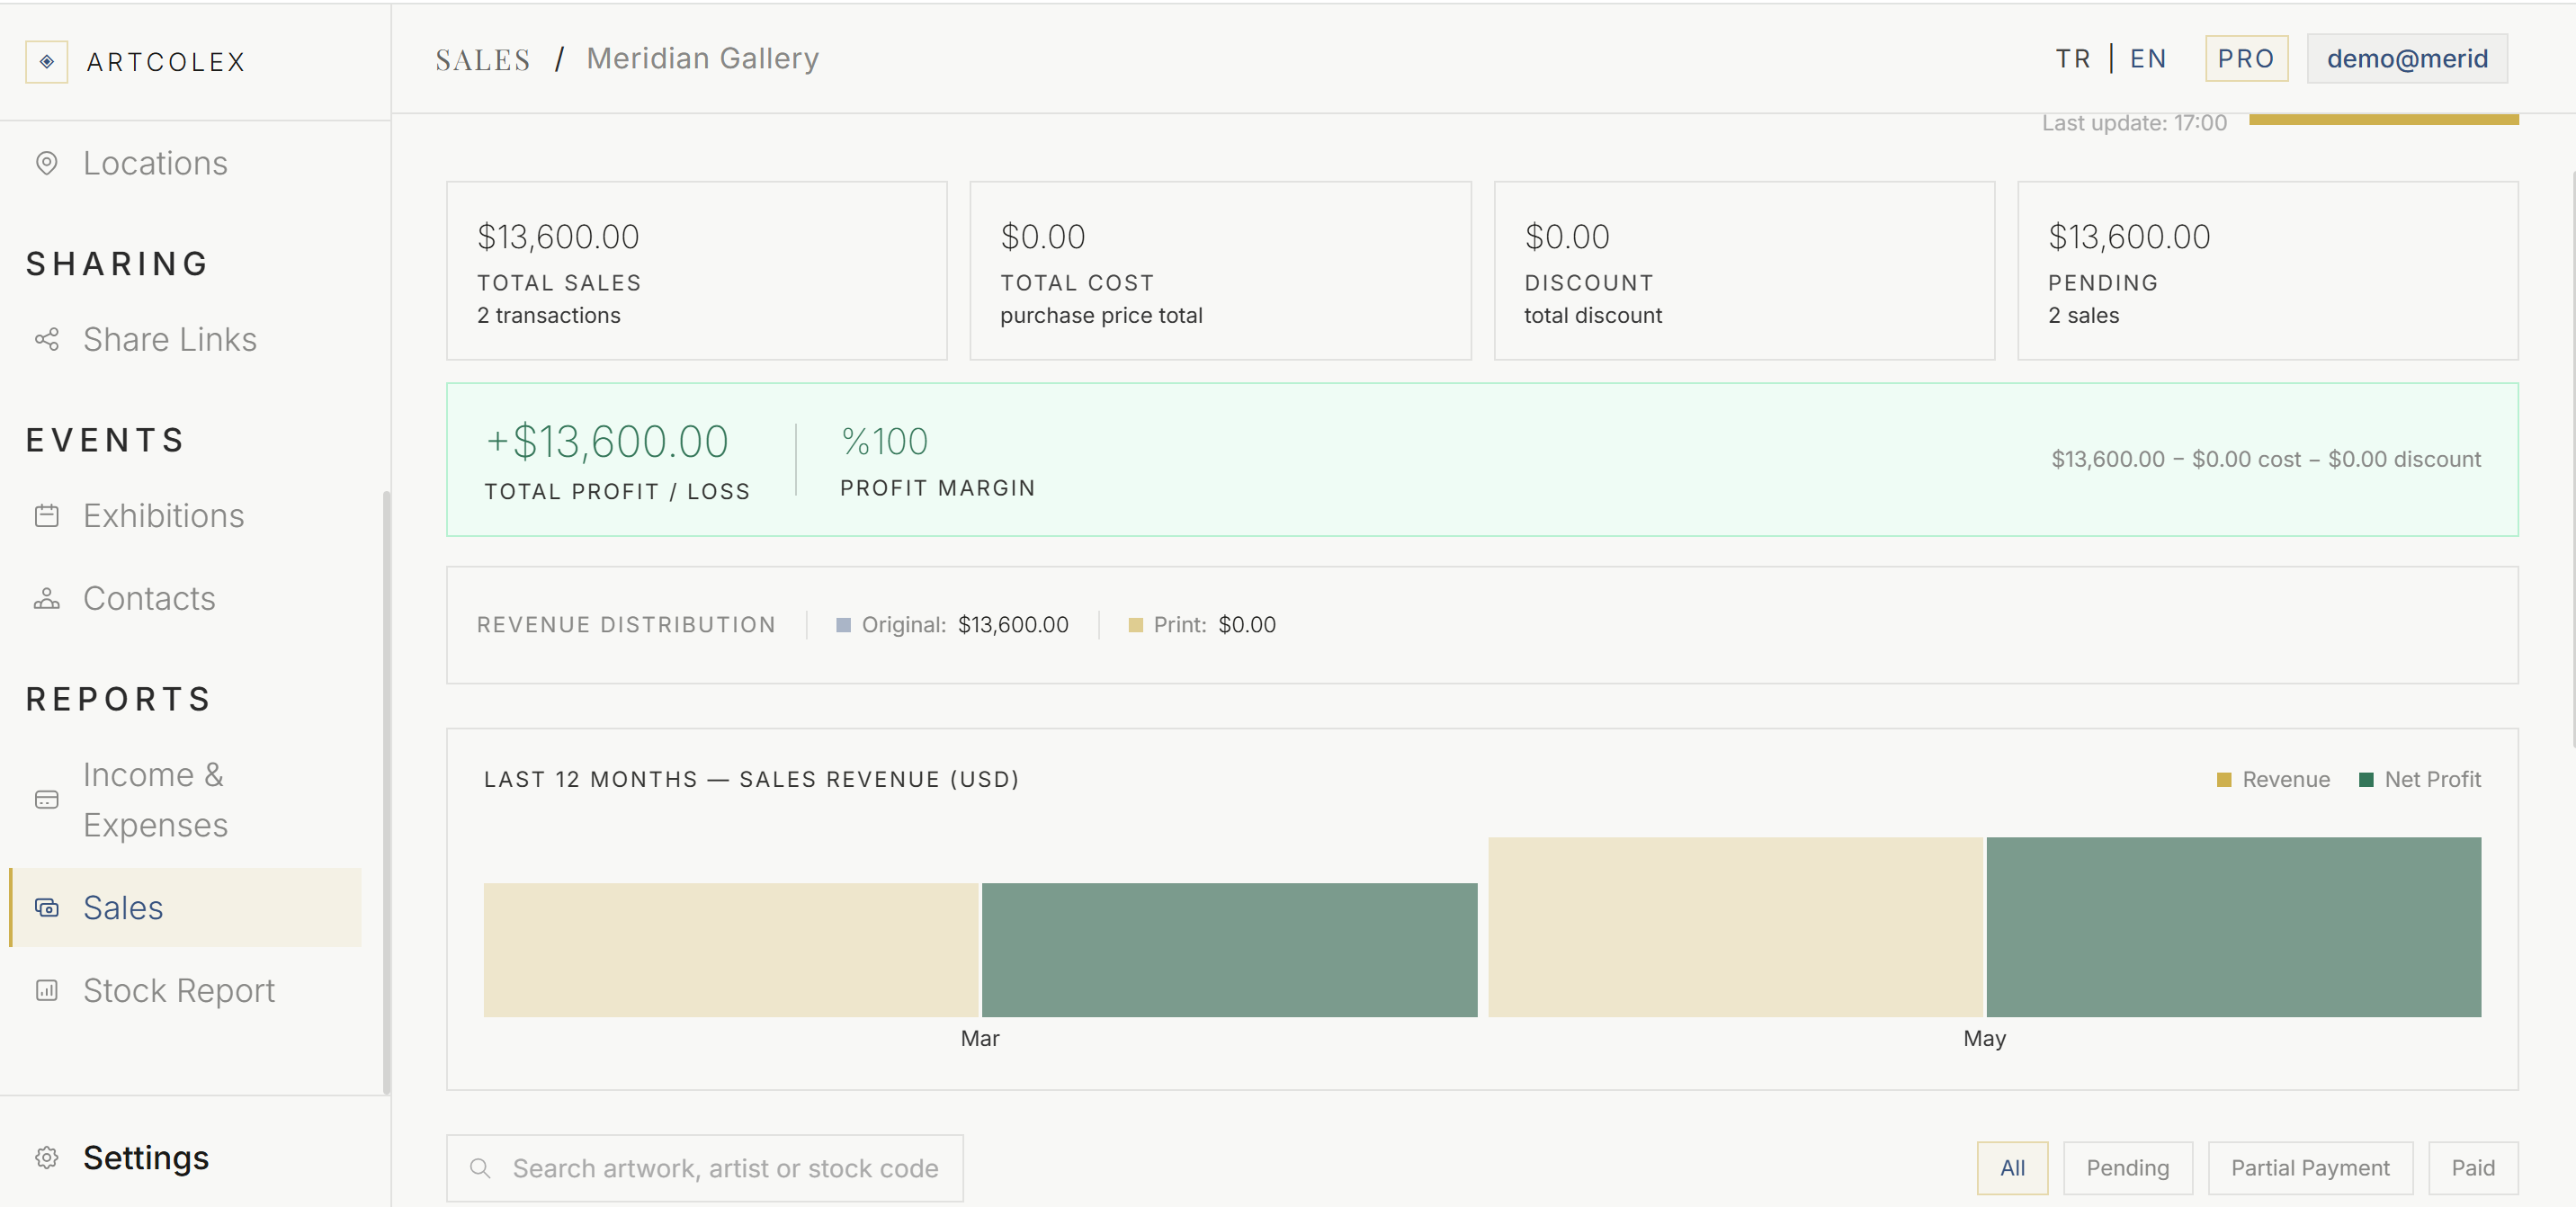Filter sales by Pending
This screenshot has height=1207, width=2576.
tap(2127, 1168)
